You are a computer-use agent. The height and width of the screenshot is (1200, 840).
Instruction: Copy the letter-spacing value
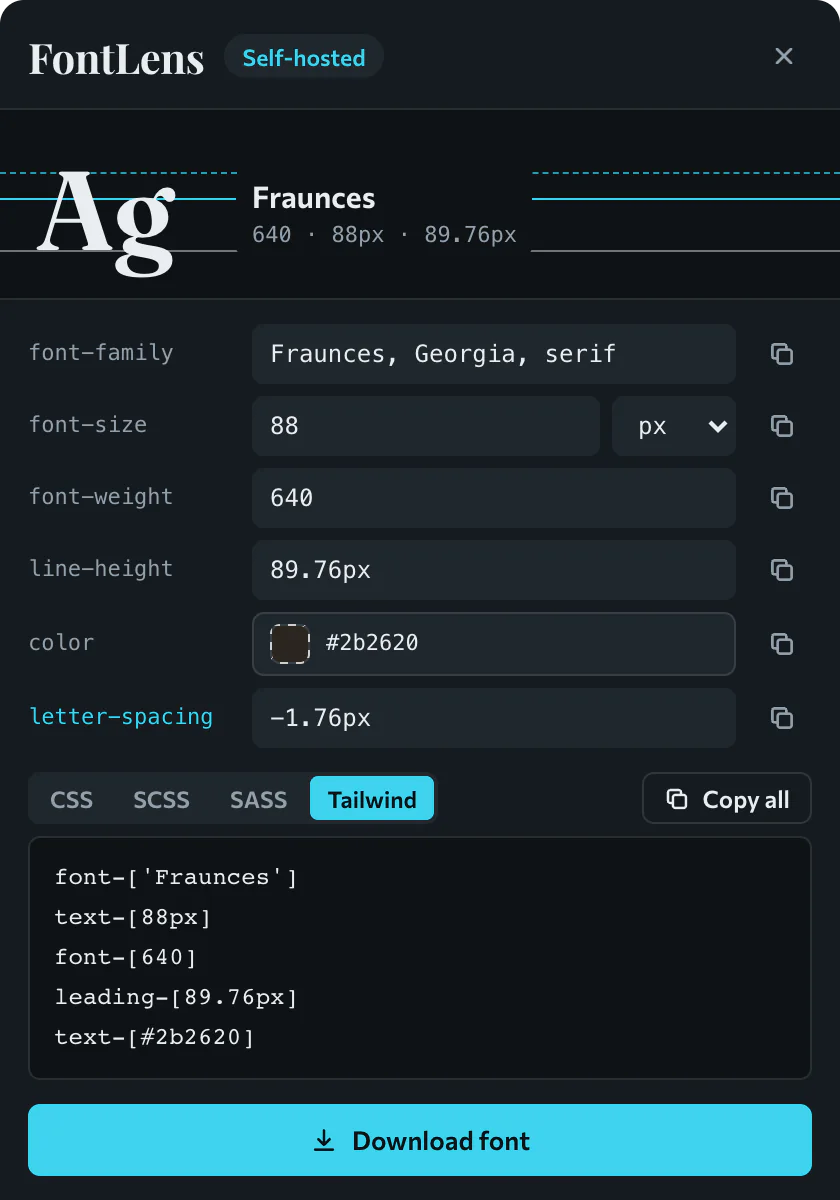(782, 718)
